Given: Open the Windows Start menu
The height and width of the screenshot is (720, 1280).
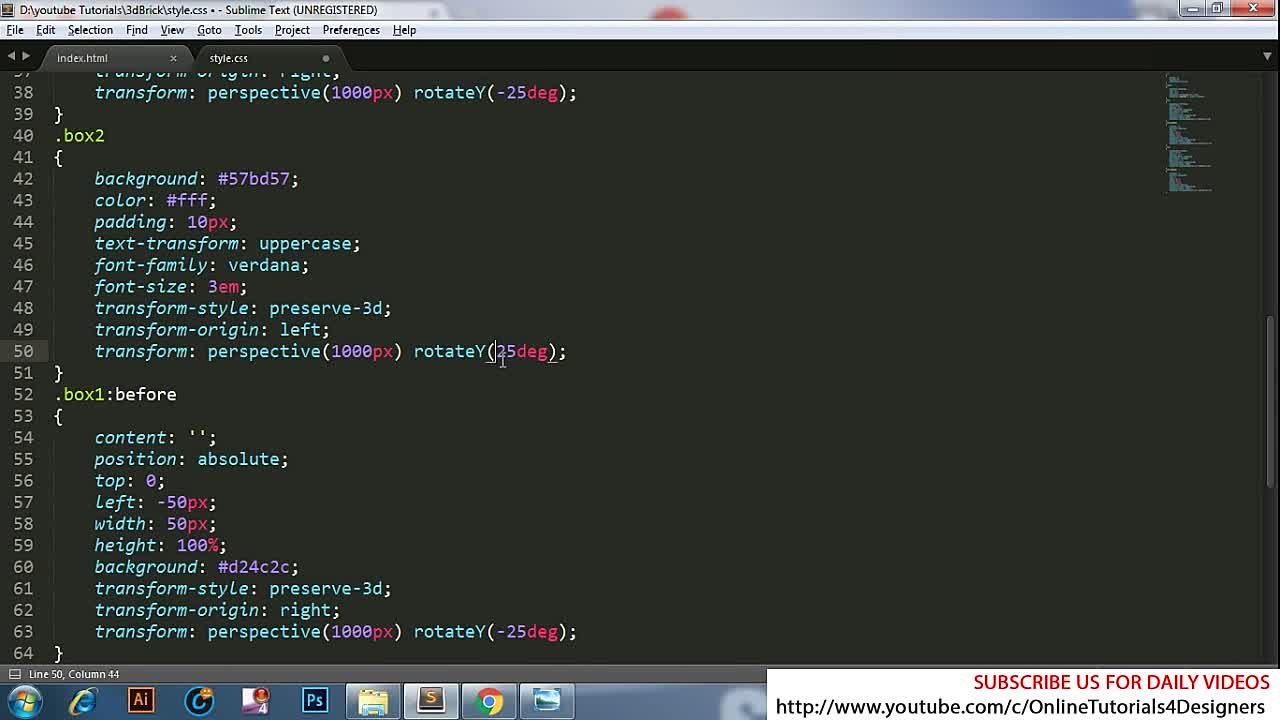Looking at the screenshot, I should coord(24,700).
